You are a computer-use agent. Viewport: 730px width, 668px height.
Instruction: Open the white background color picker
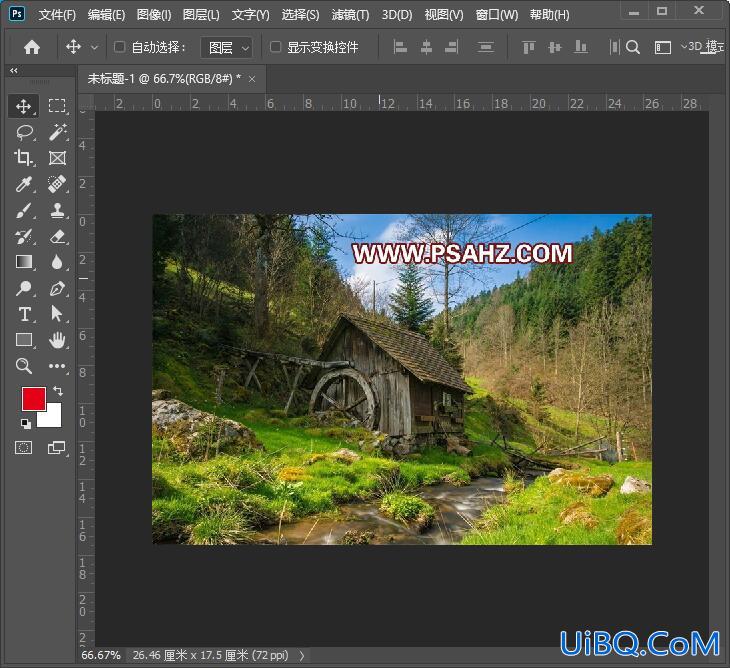[x=53, y=418]
